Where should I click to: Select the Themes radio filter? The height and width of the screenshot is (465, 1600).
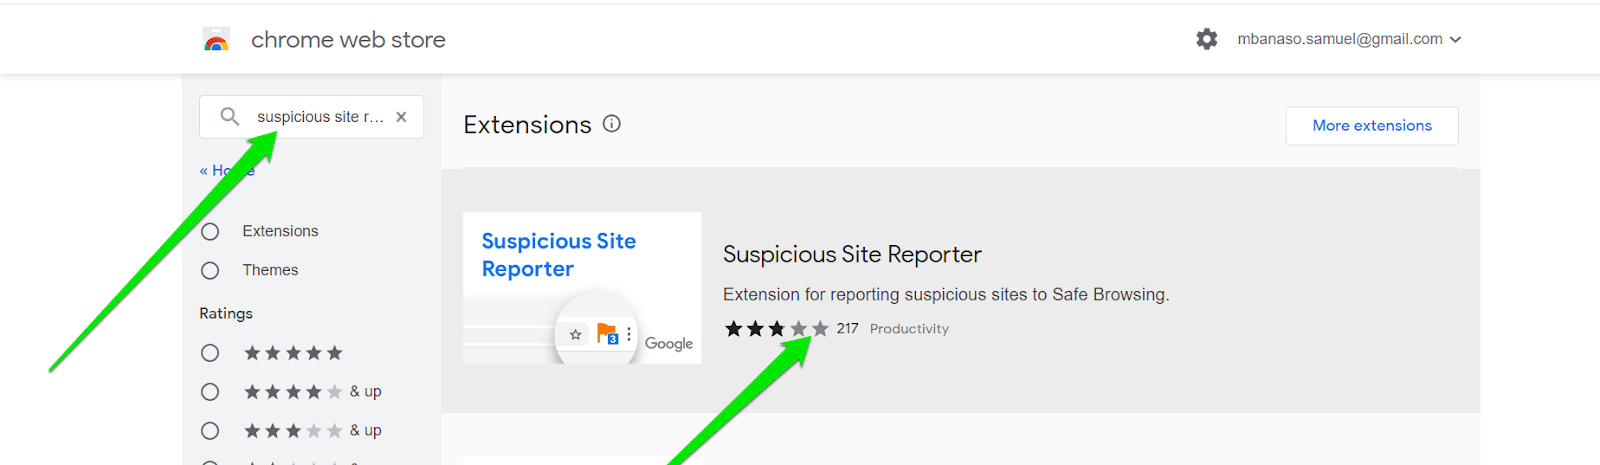tap(210, 271)
